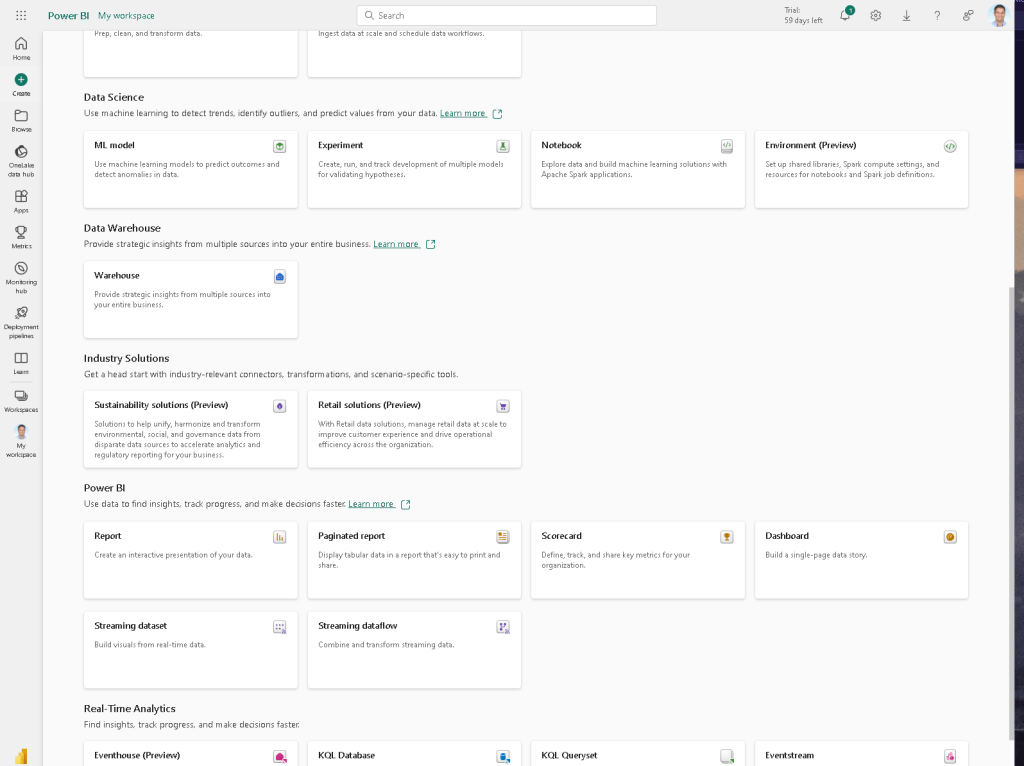Create a Streaming dataflow

pyautogui.click(x=414, y=650)
